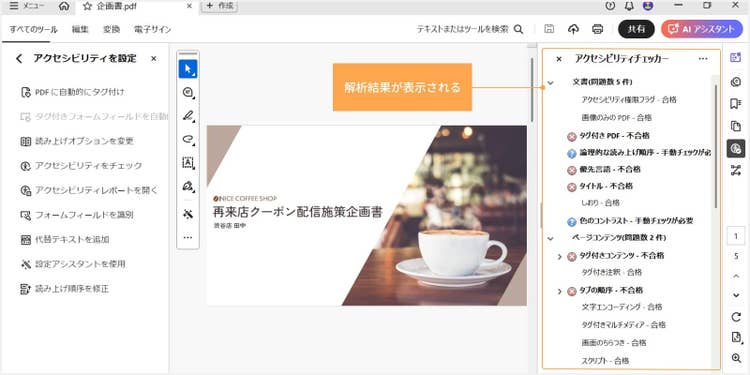This screenshot has height=375, width=750.
Task: Open the 変換 menu tab
Action: [111, 30]
